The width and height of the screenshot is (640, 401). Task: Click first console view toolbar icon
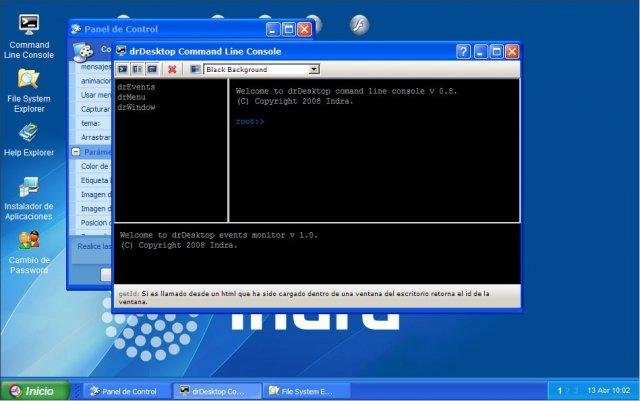(122, 69)
